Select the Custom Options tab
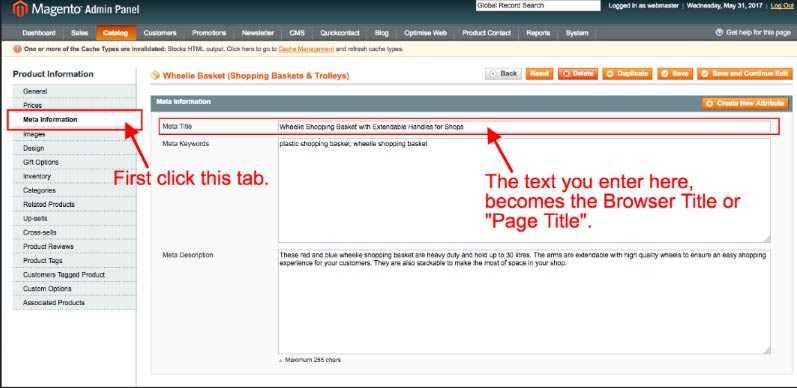The height and width of the screenshot is (388, 797). (74, 289)
